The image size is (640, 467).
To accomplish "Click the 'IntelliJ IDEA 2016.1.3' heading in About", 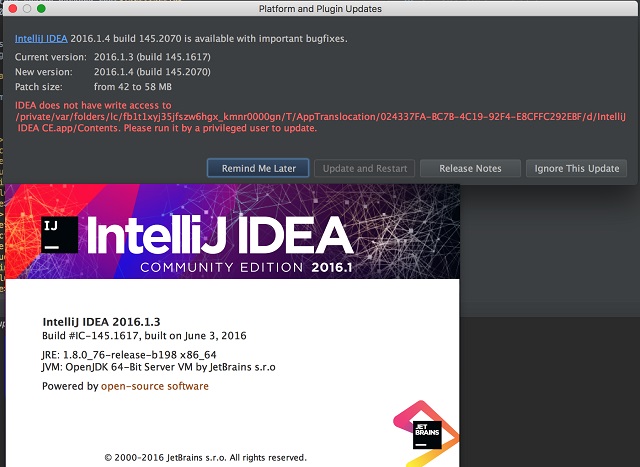I will coord(101,322).
